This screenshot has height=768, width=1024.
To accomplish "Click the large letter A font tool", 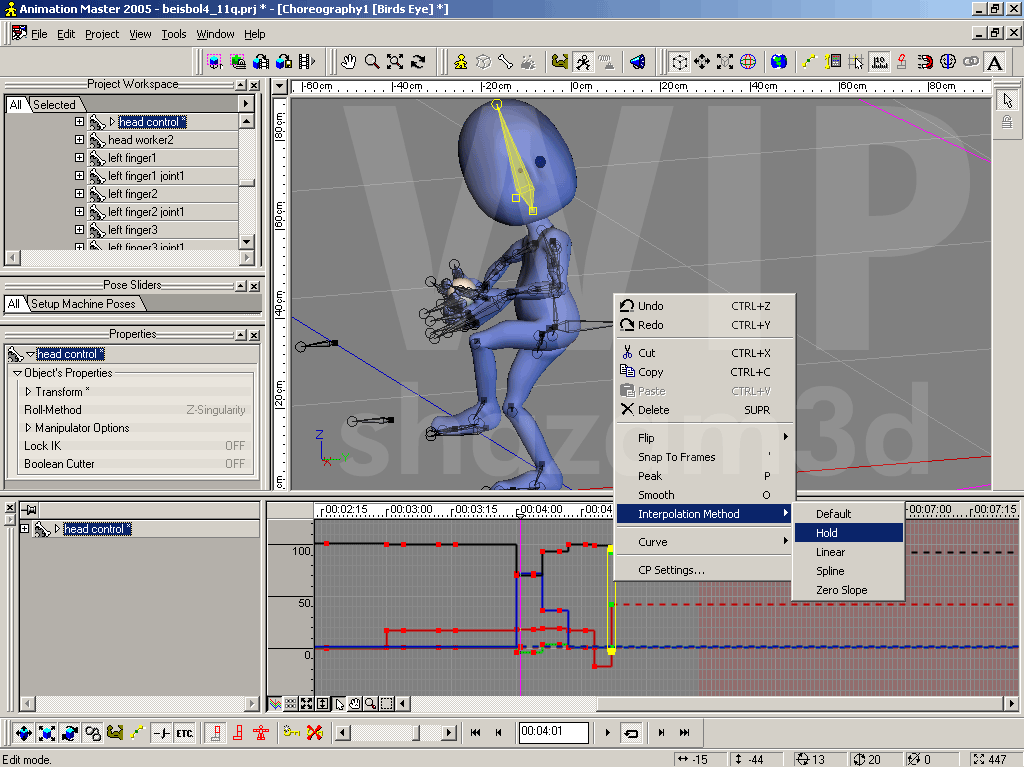I will (995, 62).
